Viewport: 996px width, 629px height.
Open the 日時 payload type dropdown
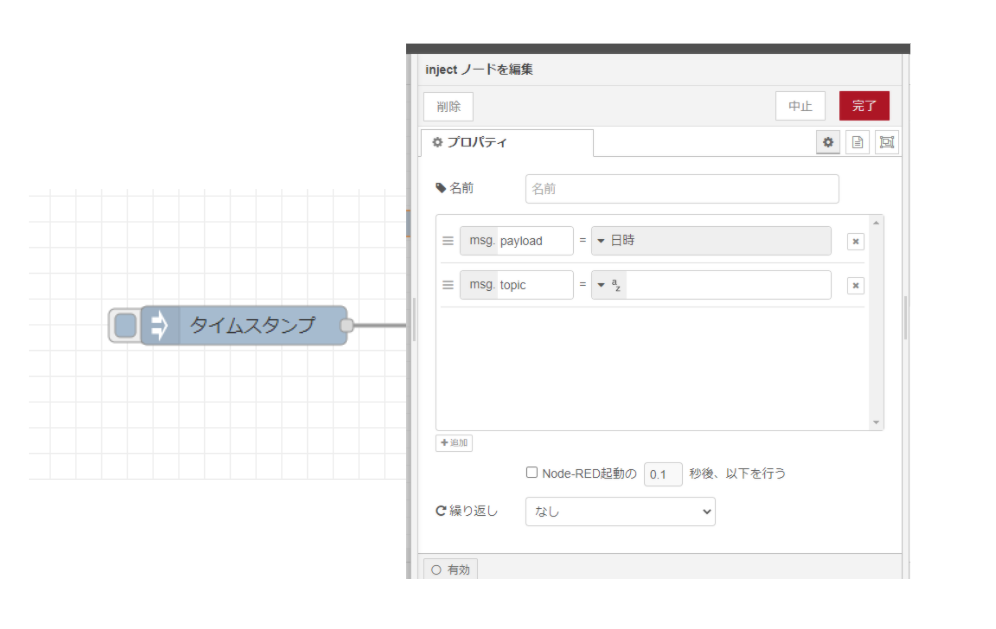tap(603, 240)
